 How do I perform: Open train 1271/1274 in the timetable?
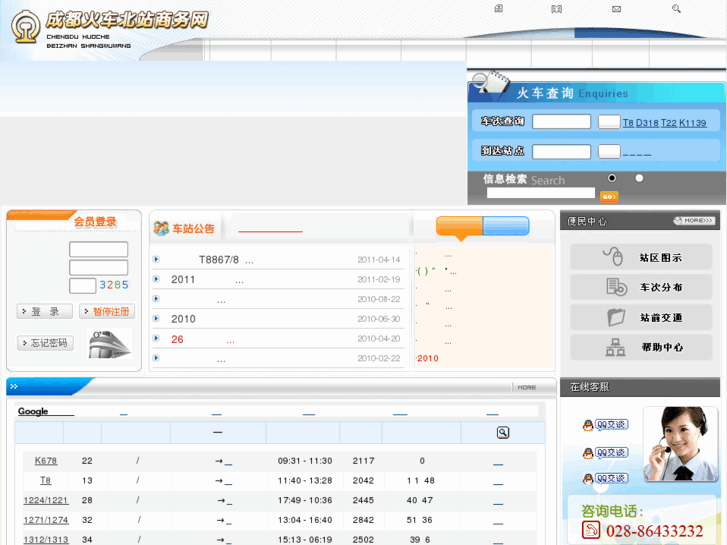(x=46, y=520)
